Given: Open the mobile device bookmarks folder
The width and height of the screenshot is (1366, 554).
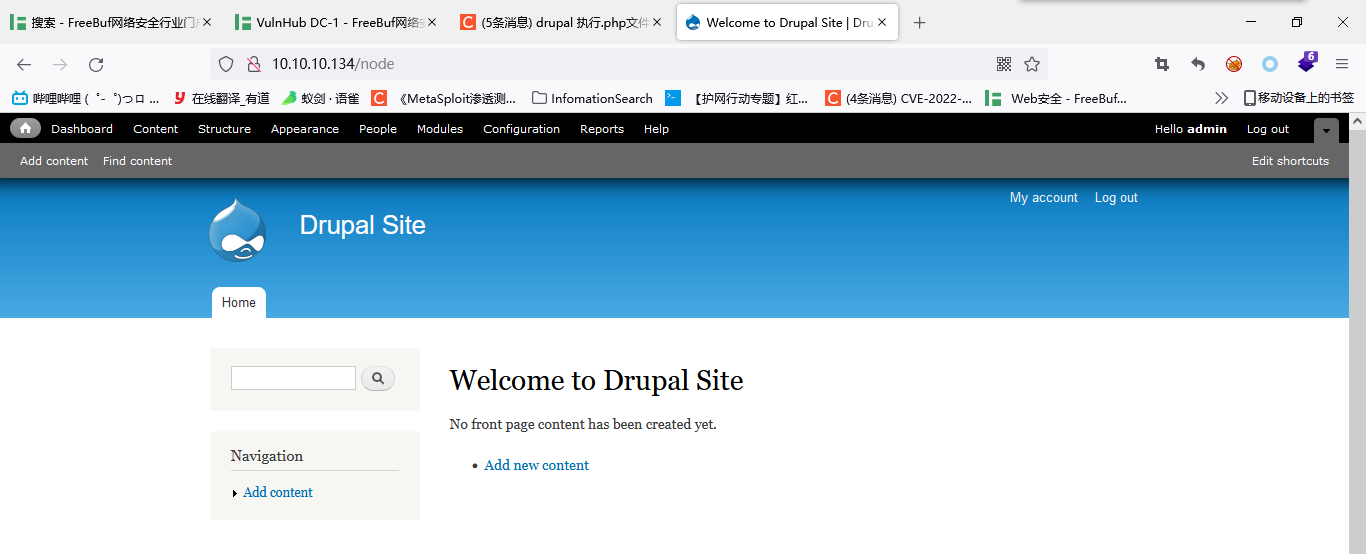Looking at the screenshot, I should 1298,98.
